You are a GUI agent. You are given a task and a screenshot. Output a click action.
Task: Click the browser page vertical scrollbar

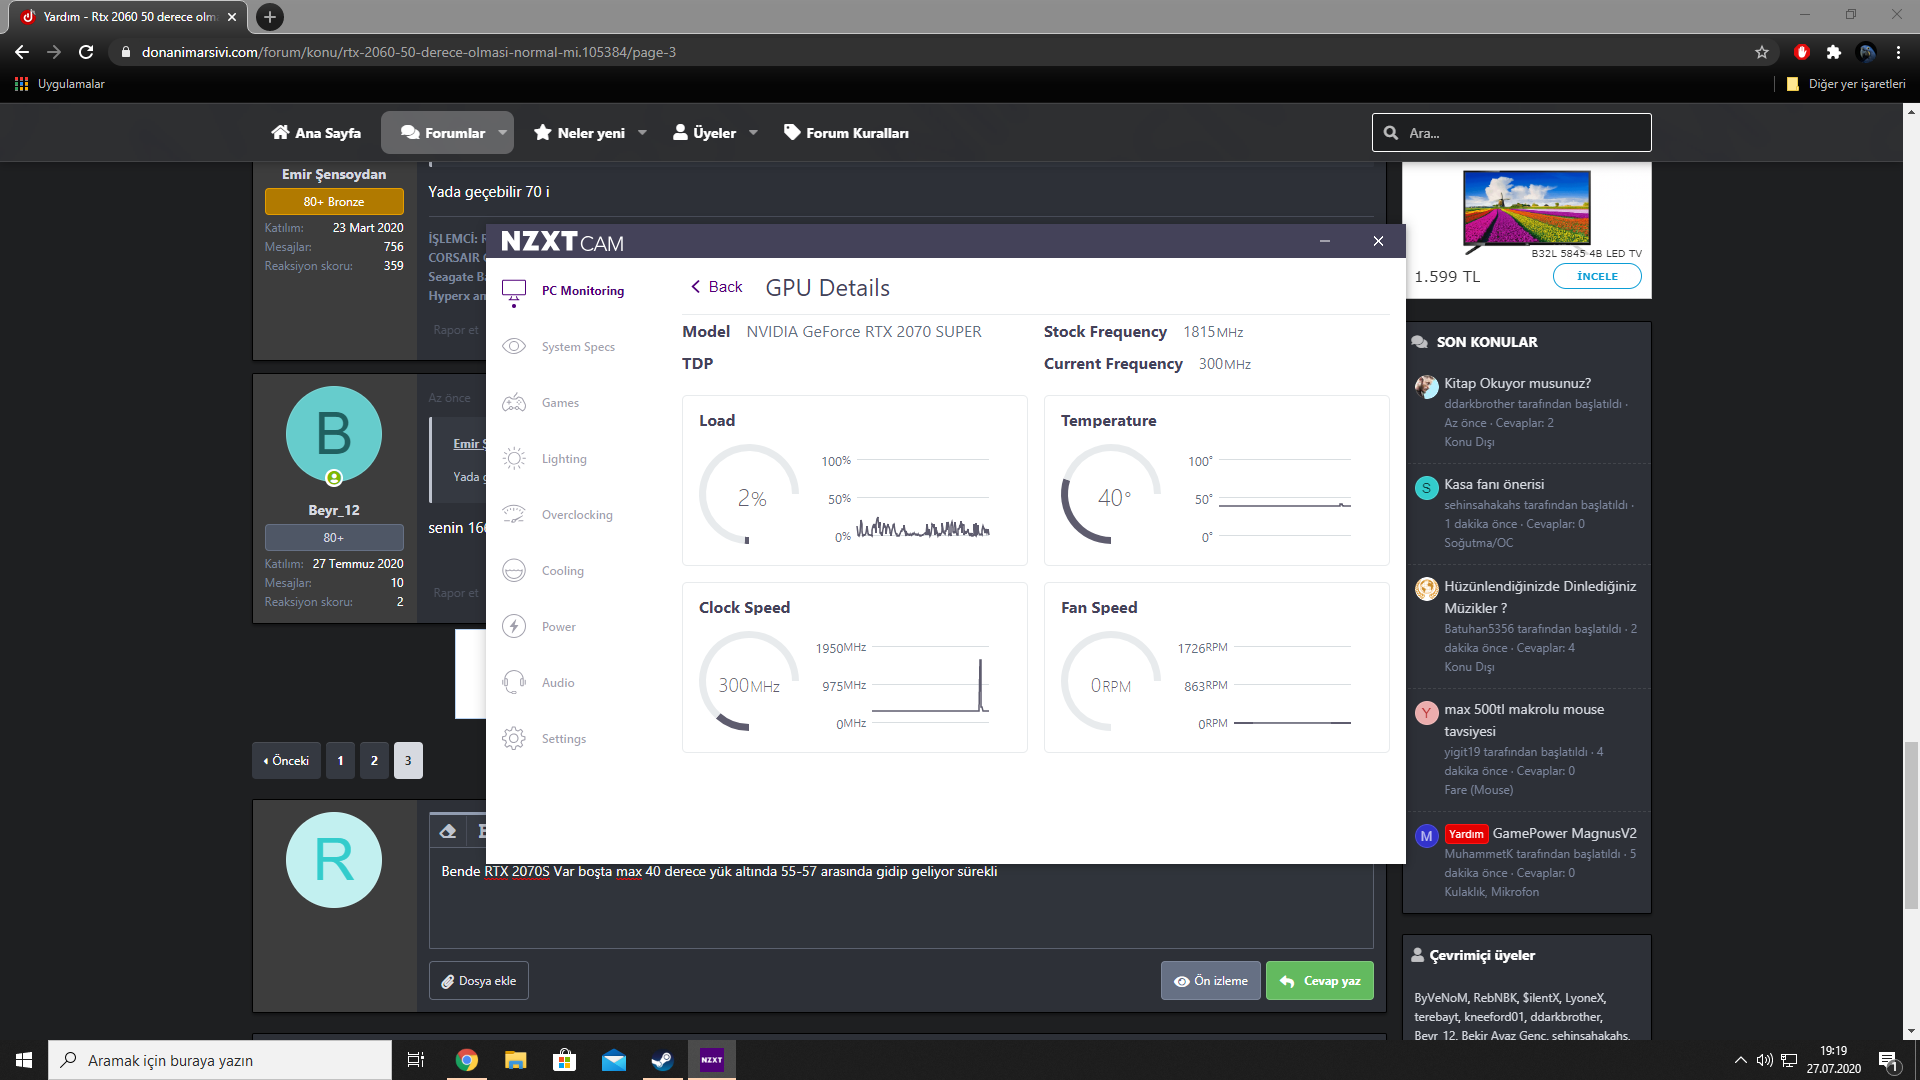(1911, 825)
